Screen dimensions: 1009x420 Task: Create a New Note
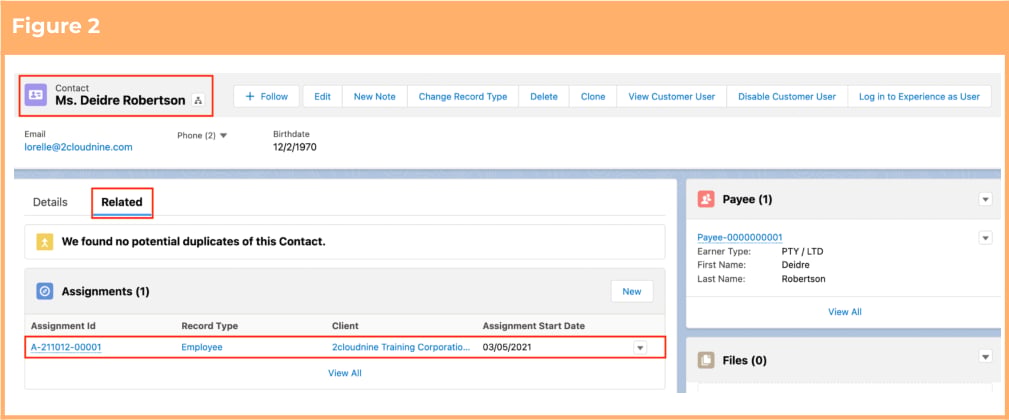375,96
